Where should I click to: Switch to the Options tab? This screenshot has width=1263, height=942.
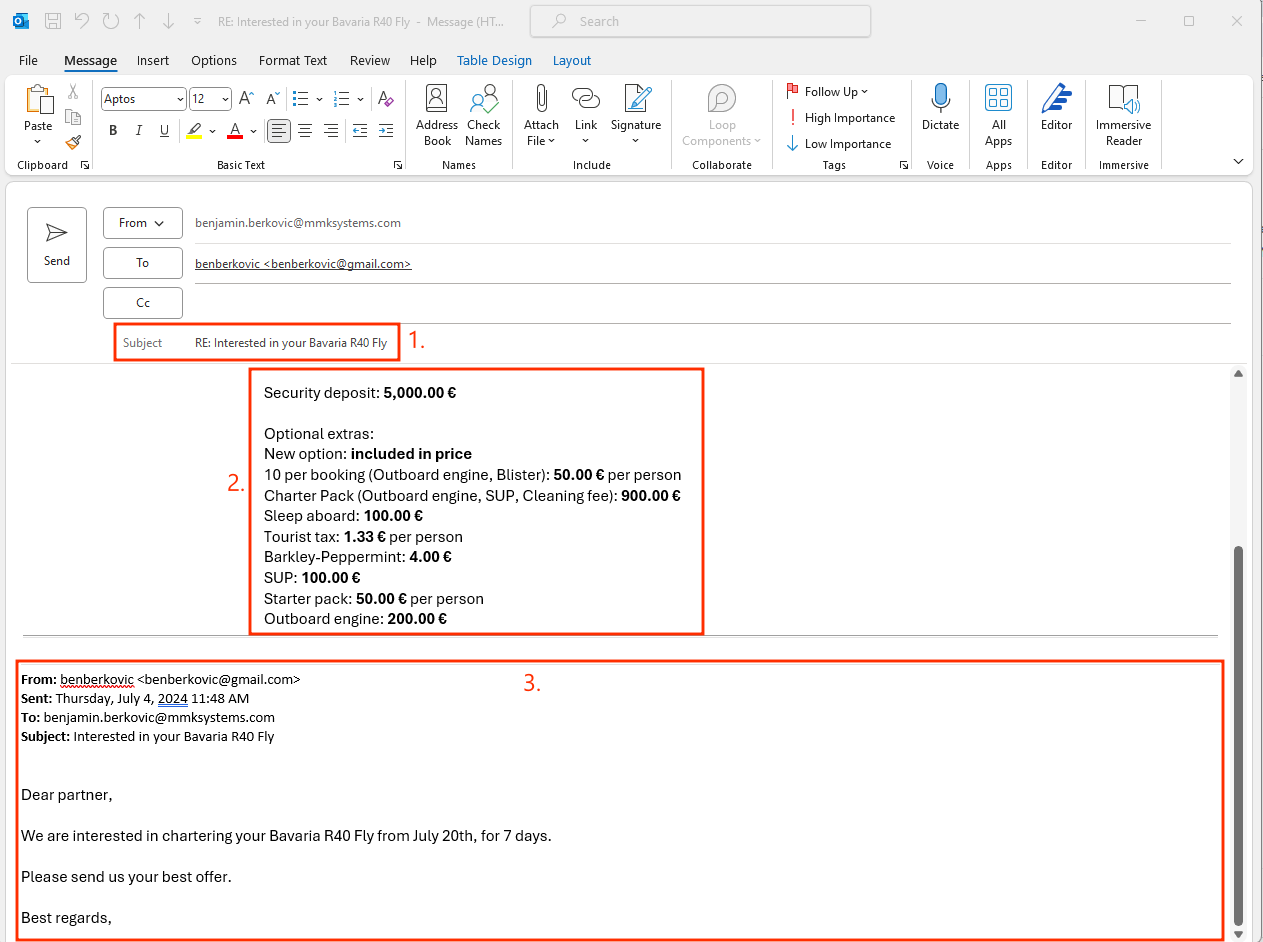click(x=214, y=61)
